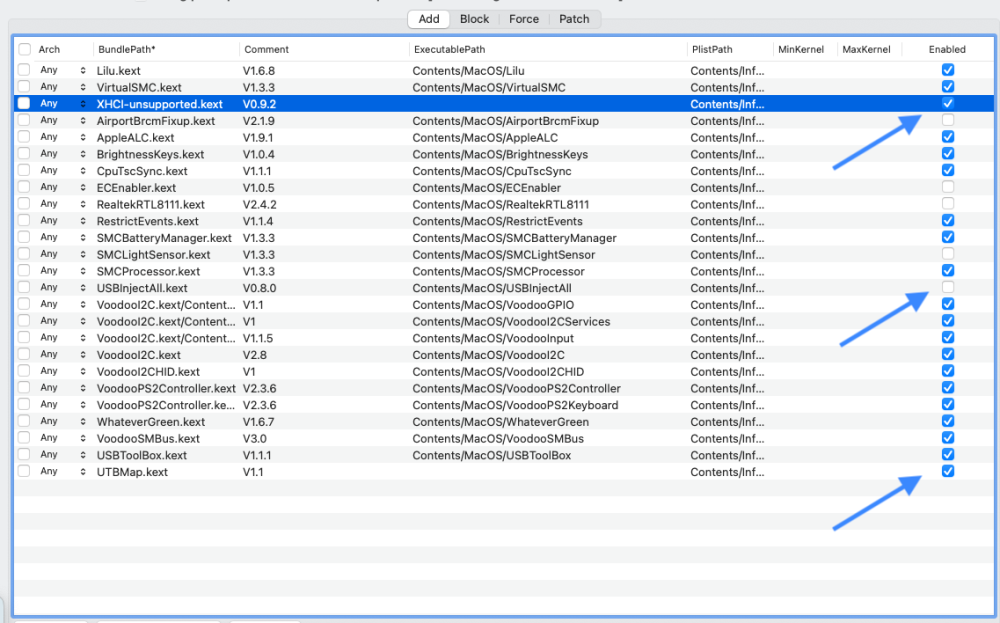Click comment V1.6.7 for WhateverGreen

point(258,422)
